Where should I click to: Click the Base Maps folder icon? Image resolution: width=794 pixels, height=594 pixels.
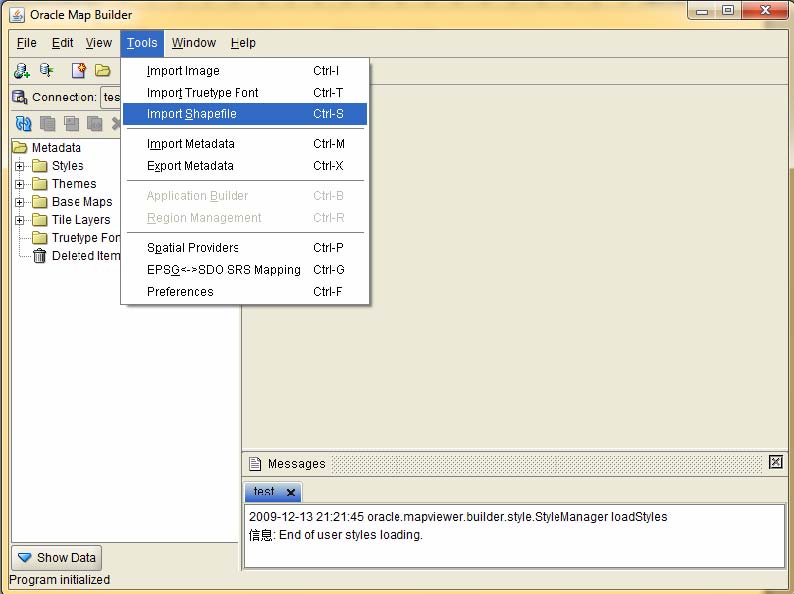coord(39,202)
